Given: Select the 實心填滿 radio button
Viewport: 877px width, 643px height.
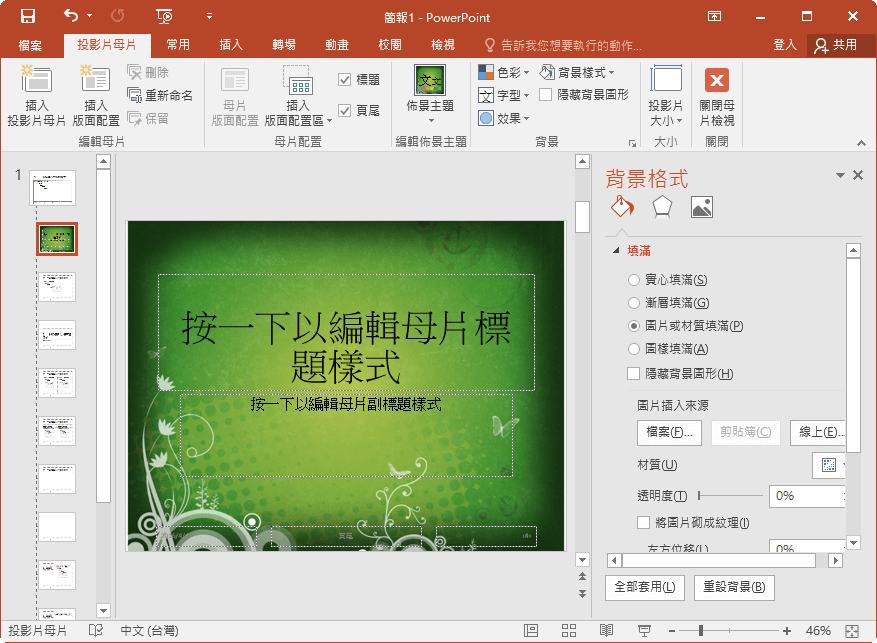Looking at the screenshot, I should point(637,278).
